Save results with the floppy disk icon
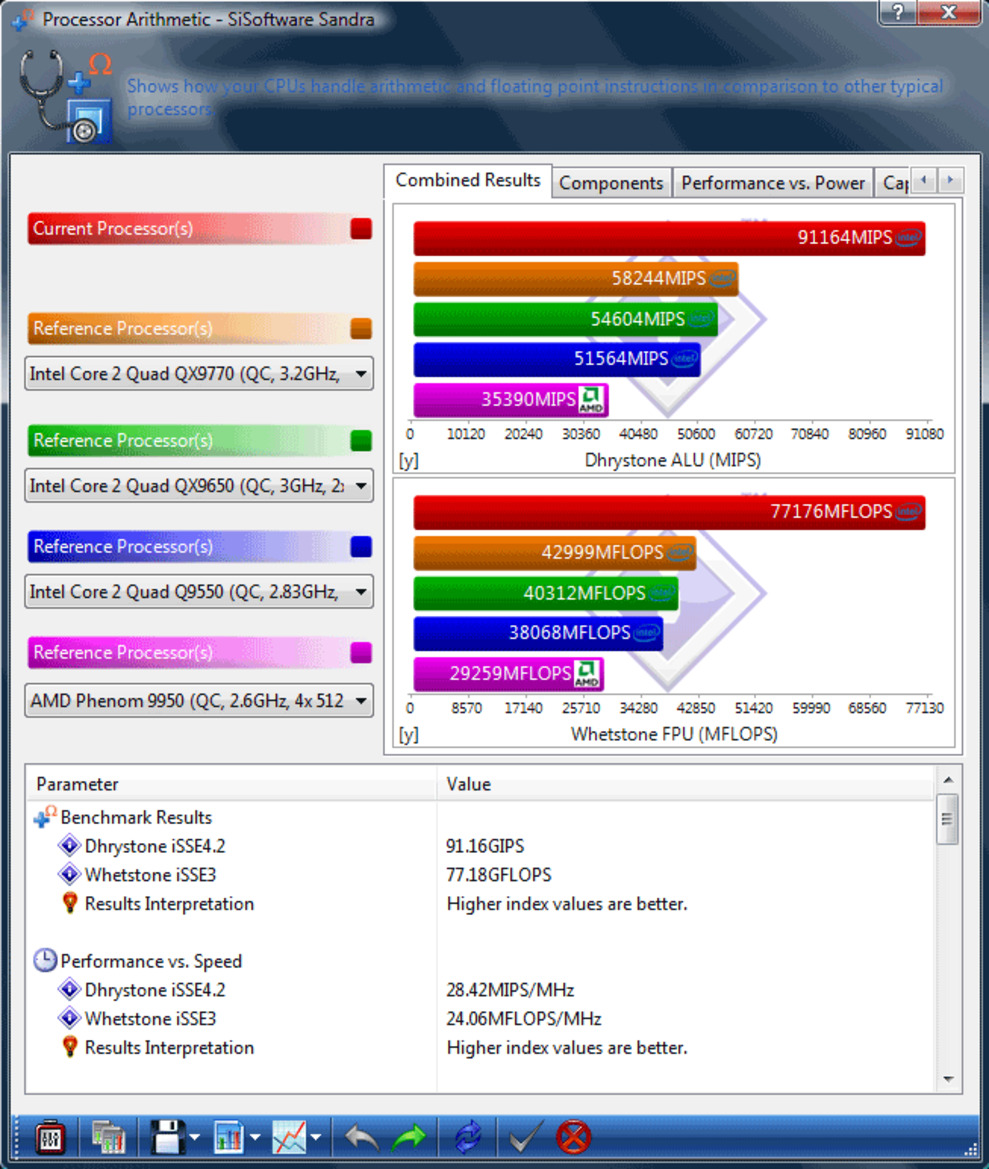 coord(168,1138)
